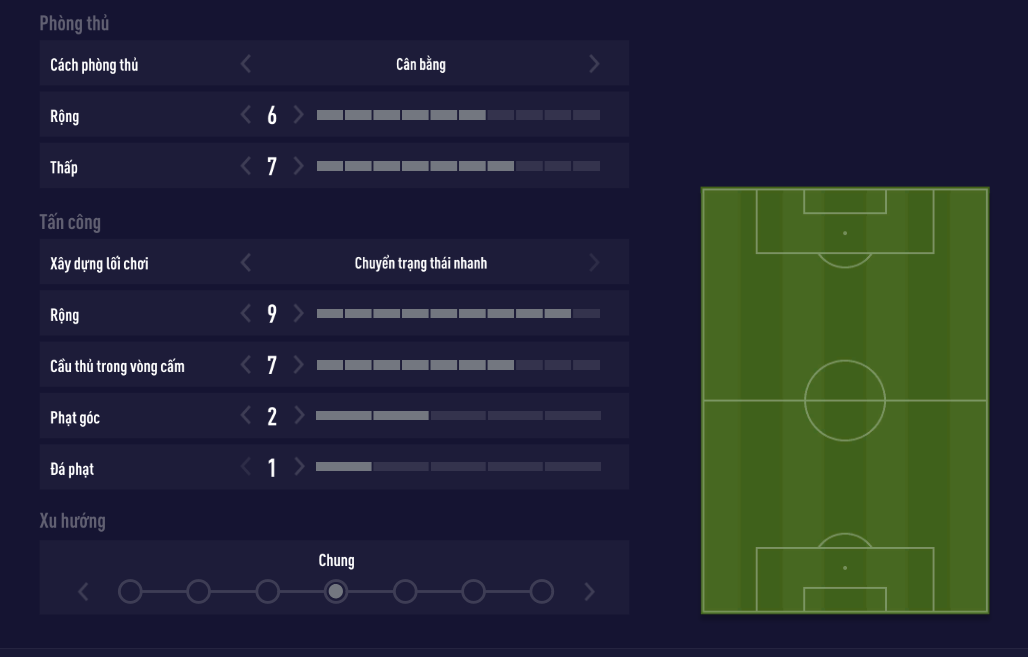Increase Đá phạt value
The height and width of the screenshot is (657, 1028).
click(297, 467)
